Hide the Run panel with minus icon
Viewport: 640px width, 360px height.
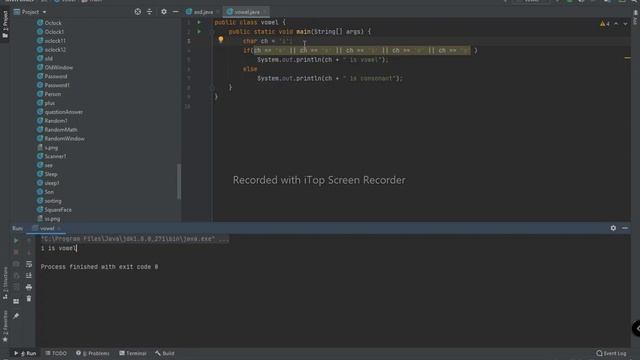click(625, 228)
